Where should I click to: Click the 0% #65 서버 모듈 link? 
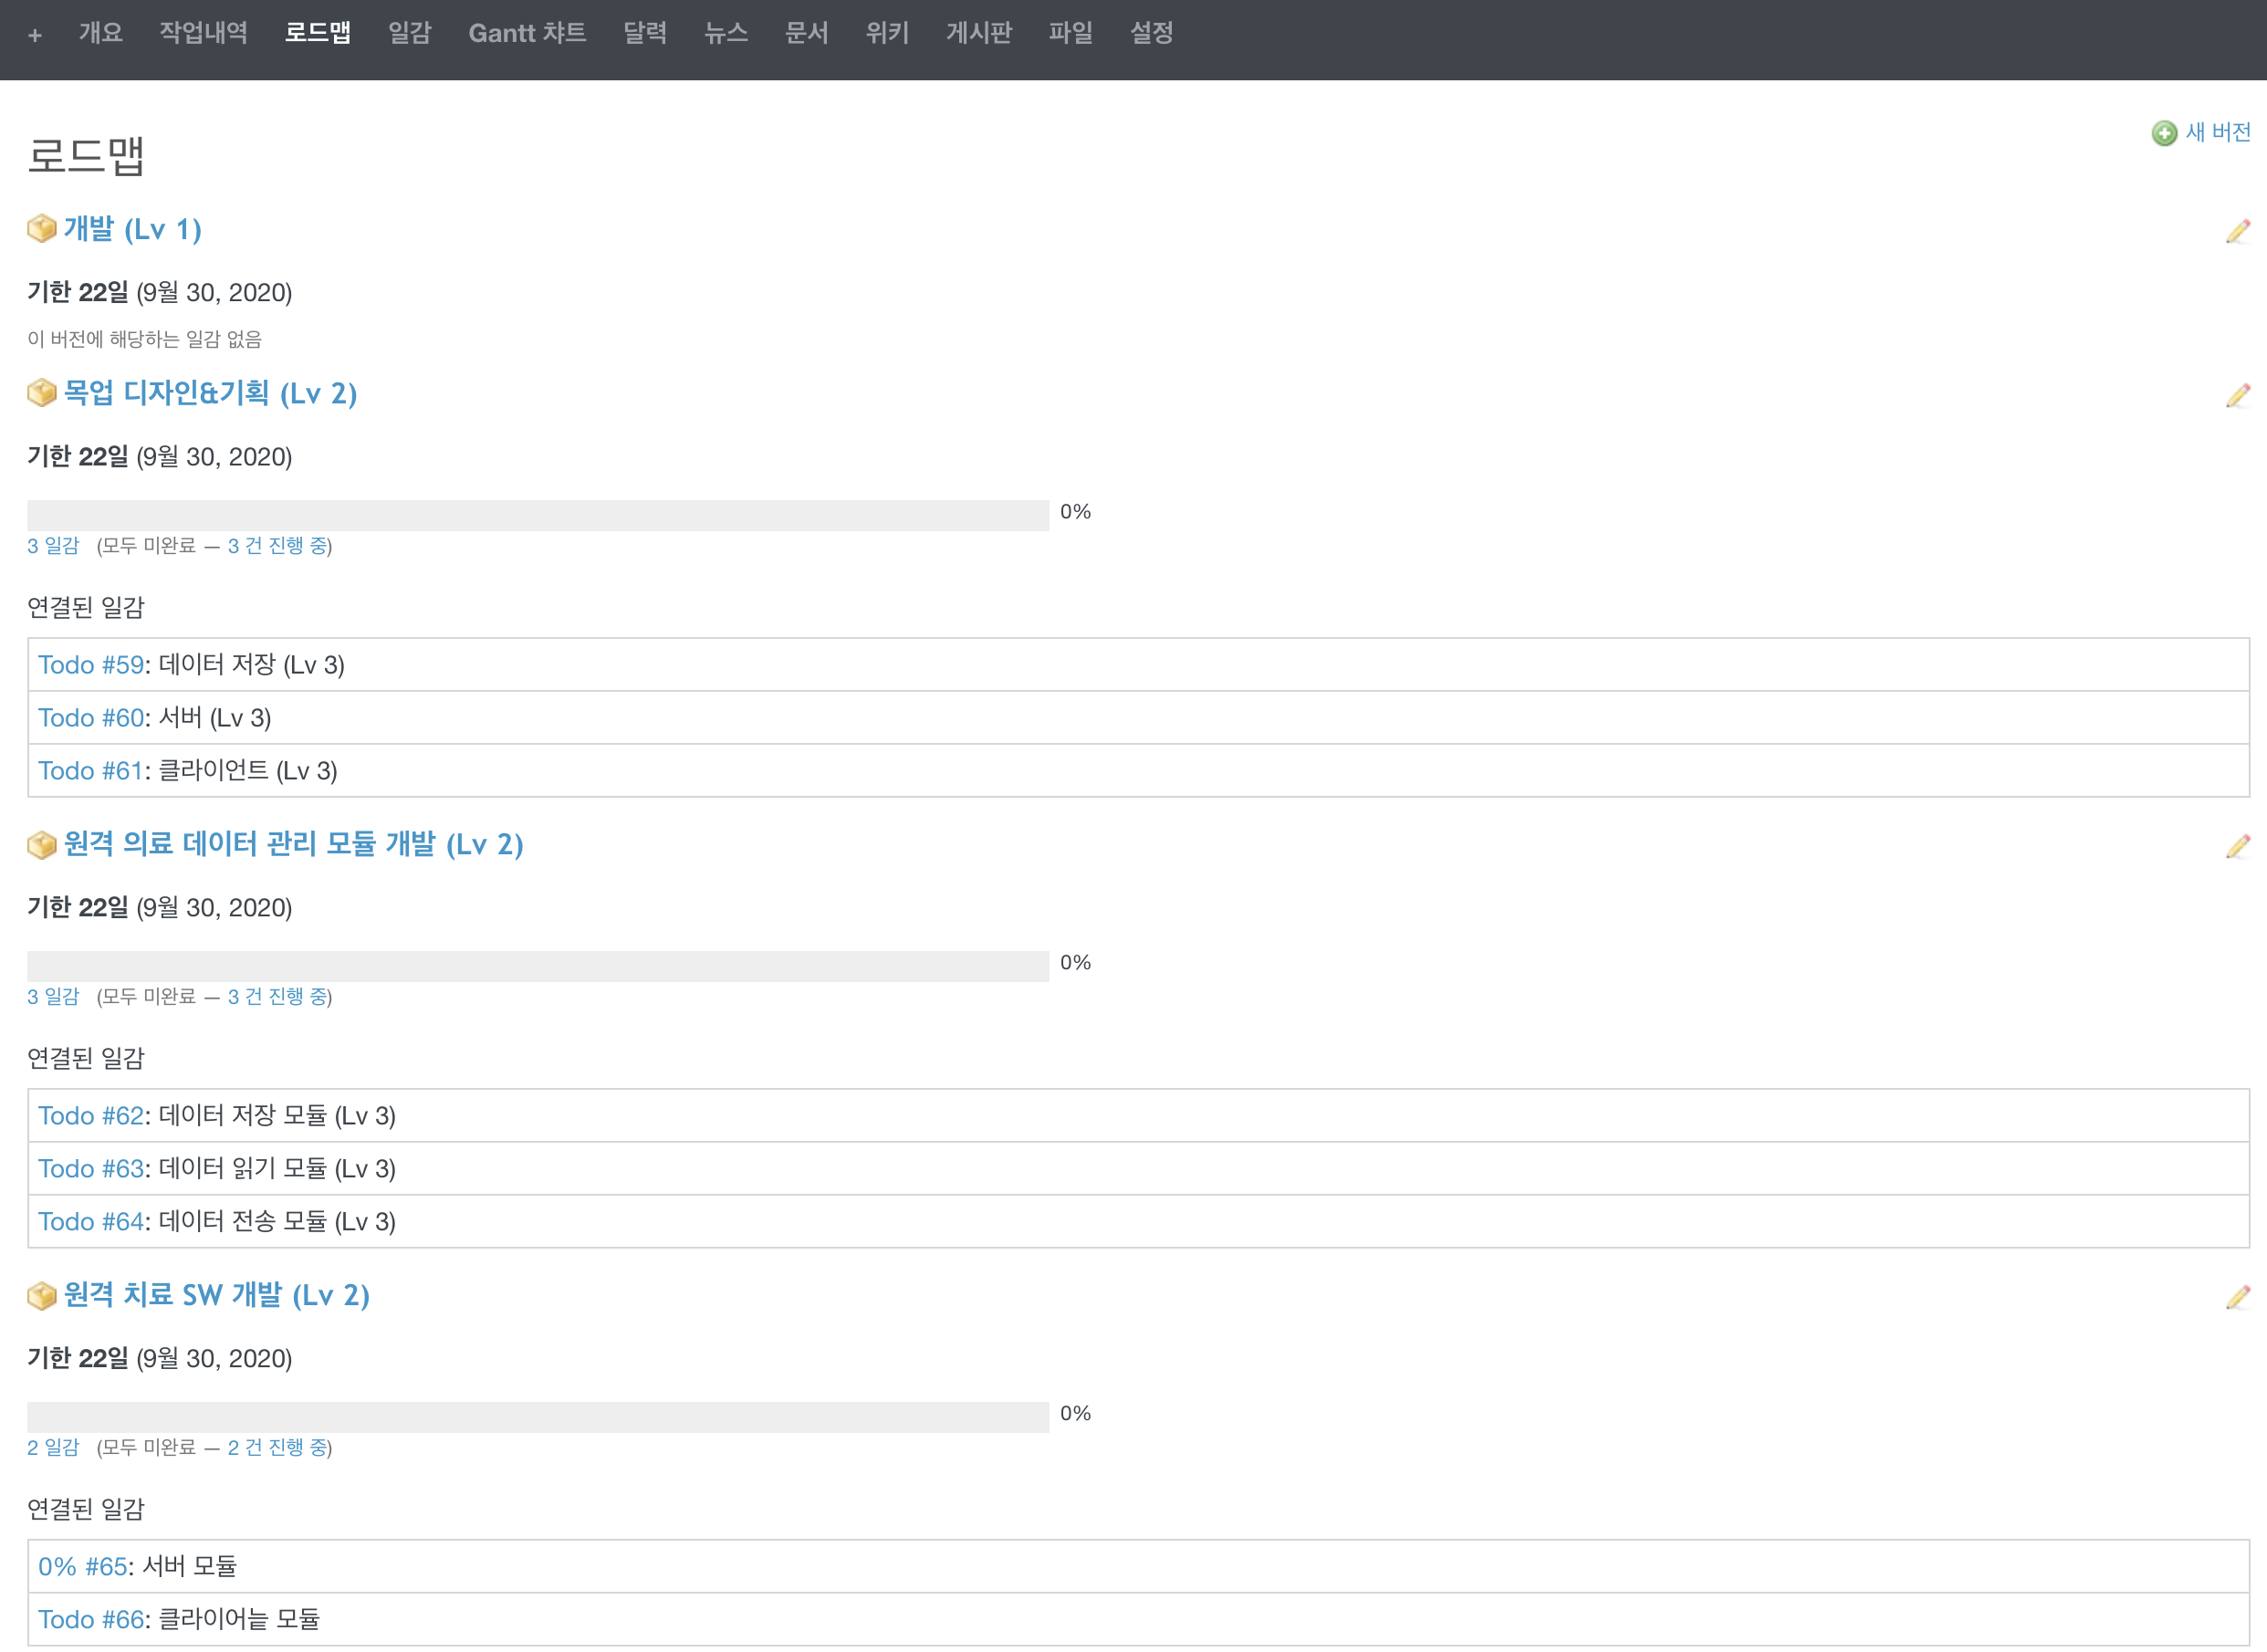(x=83, y=1567)
